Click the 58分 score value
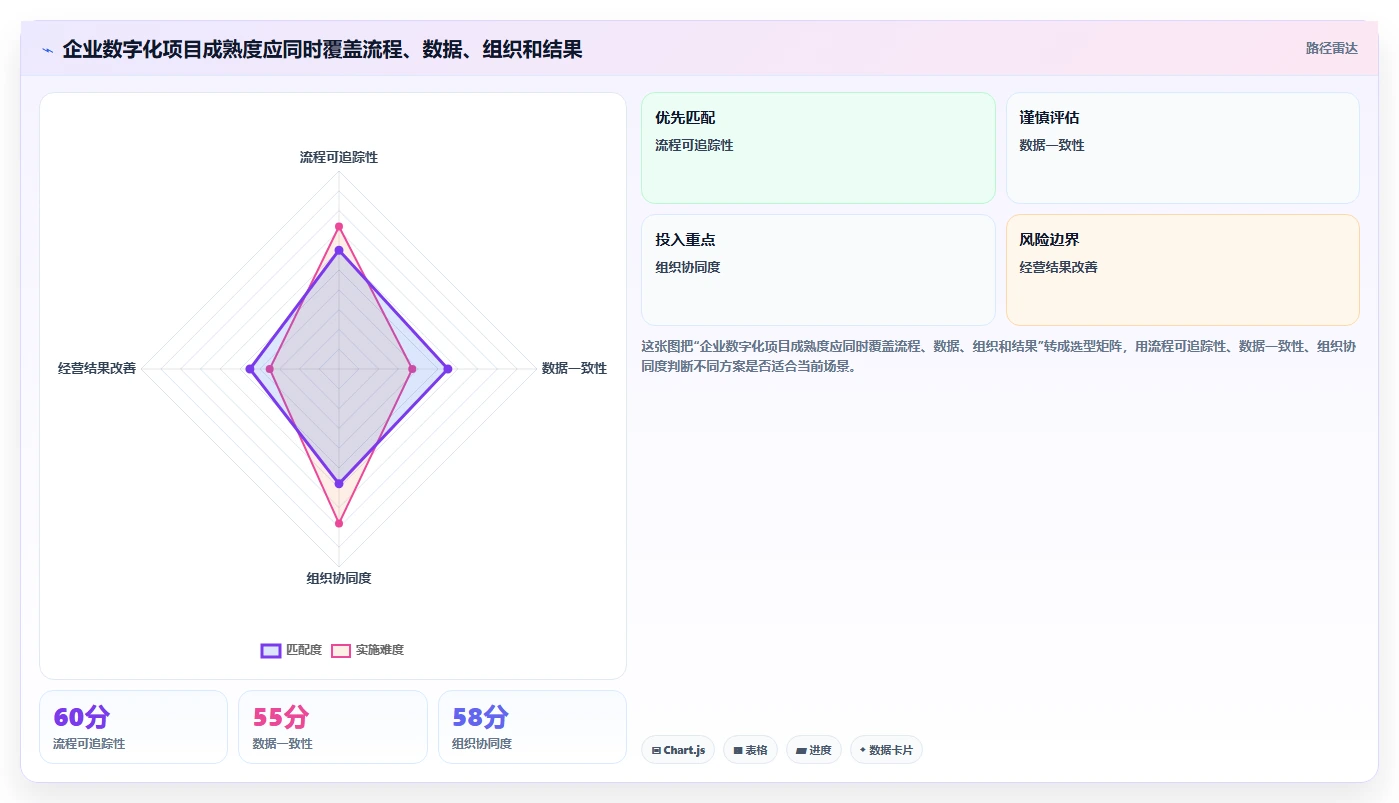This screenshot has width=1399, height=803. click(x=480, y=717)
